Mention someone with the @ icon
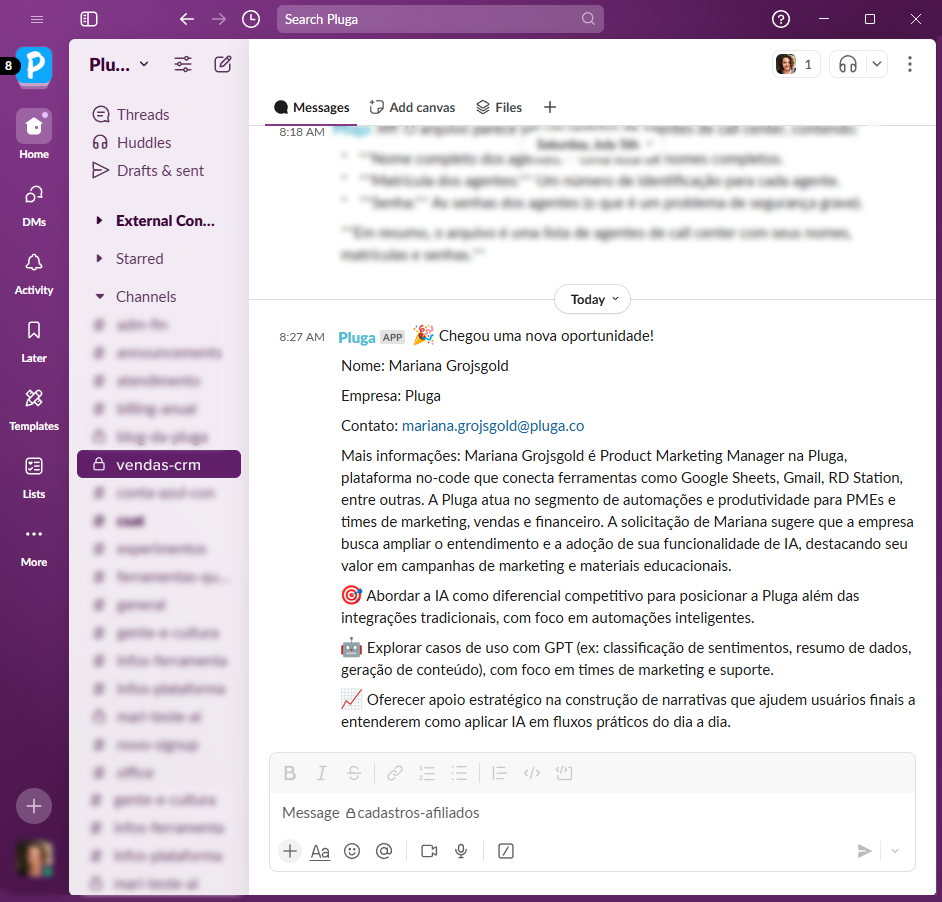942x902 pixels. (384, 851)
